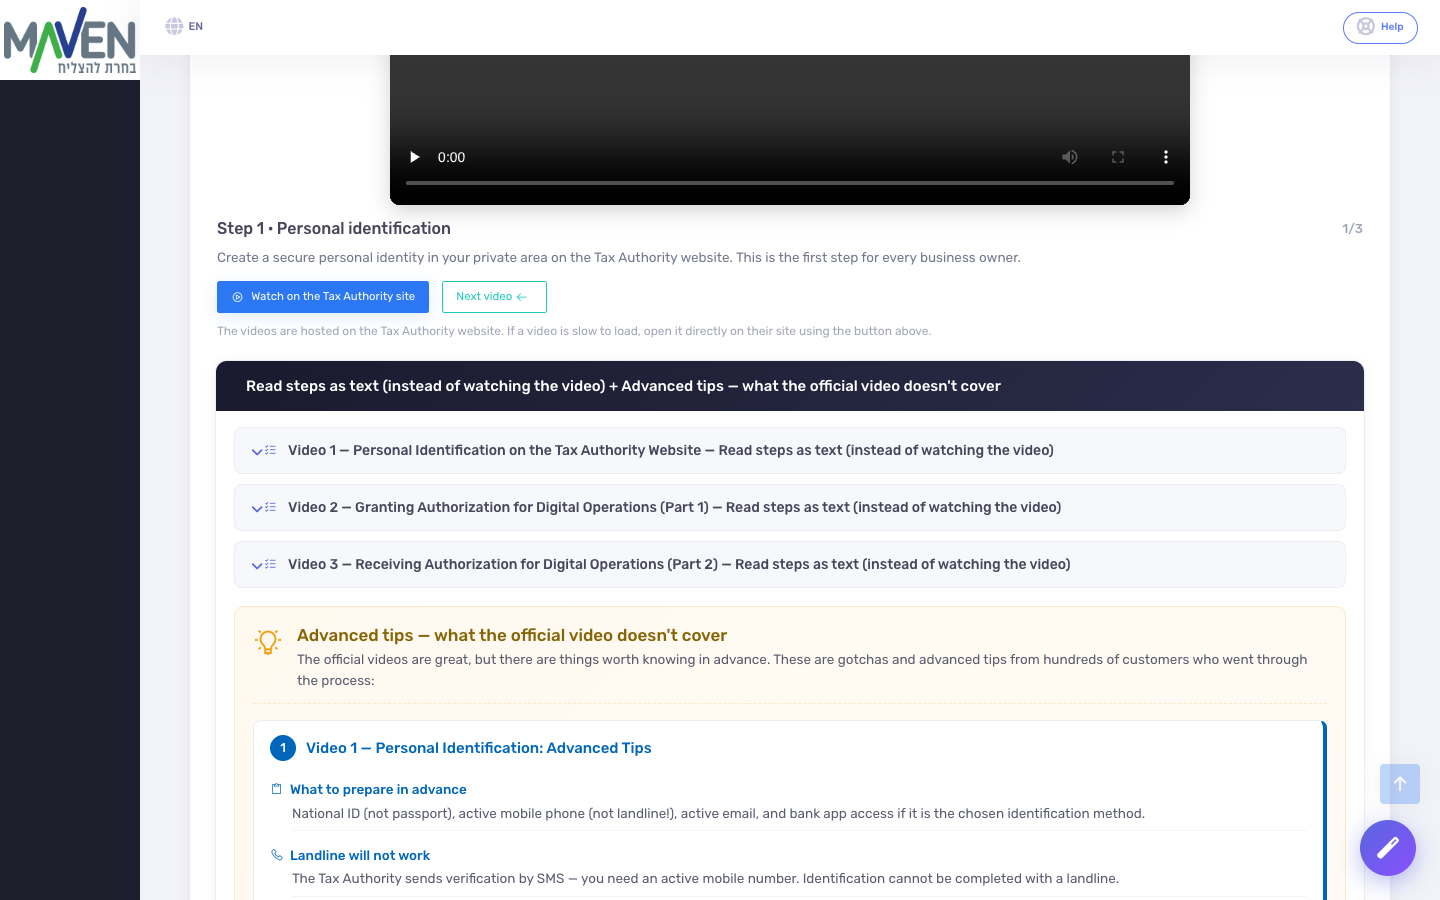Click the Maven logo
Screen dimensions: 1440x900
[70, 40]
